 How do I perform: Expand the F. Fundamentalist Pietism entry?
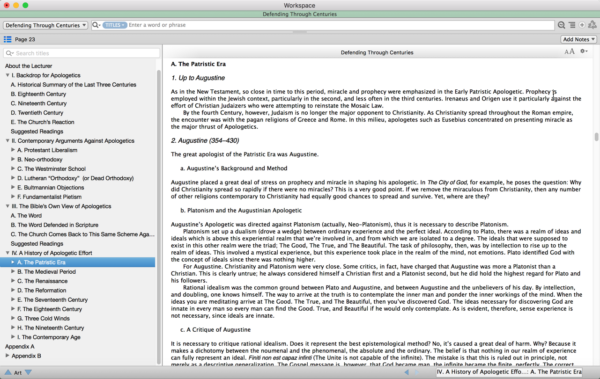click(x=13, y=196)
